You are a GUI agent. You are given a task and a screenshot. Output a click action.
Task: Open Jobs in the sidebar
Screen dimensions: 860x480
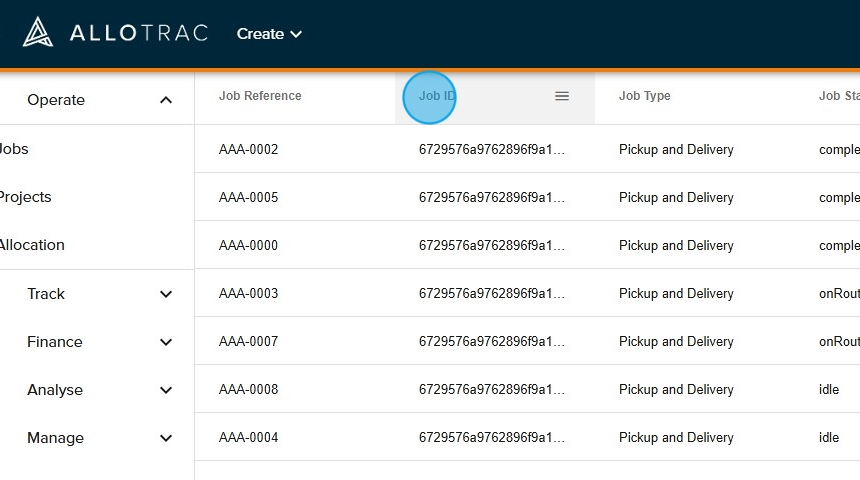coord(14,149)
